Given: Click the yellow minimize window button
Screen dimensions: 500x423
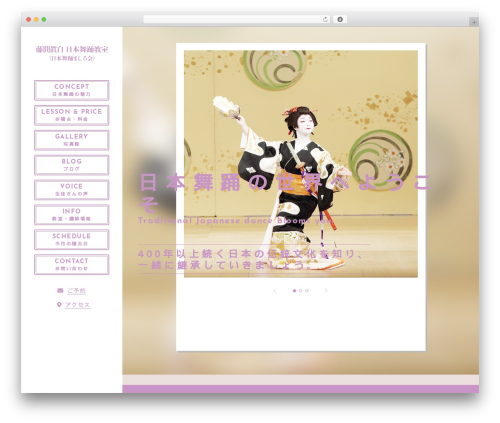Looking at the screenshot, I should (36, 20).
